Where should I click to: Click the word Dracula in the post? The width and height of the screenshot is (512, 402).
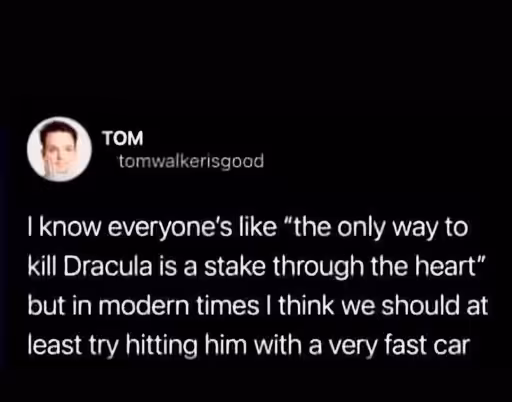[107, 267]
